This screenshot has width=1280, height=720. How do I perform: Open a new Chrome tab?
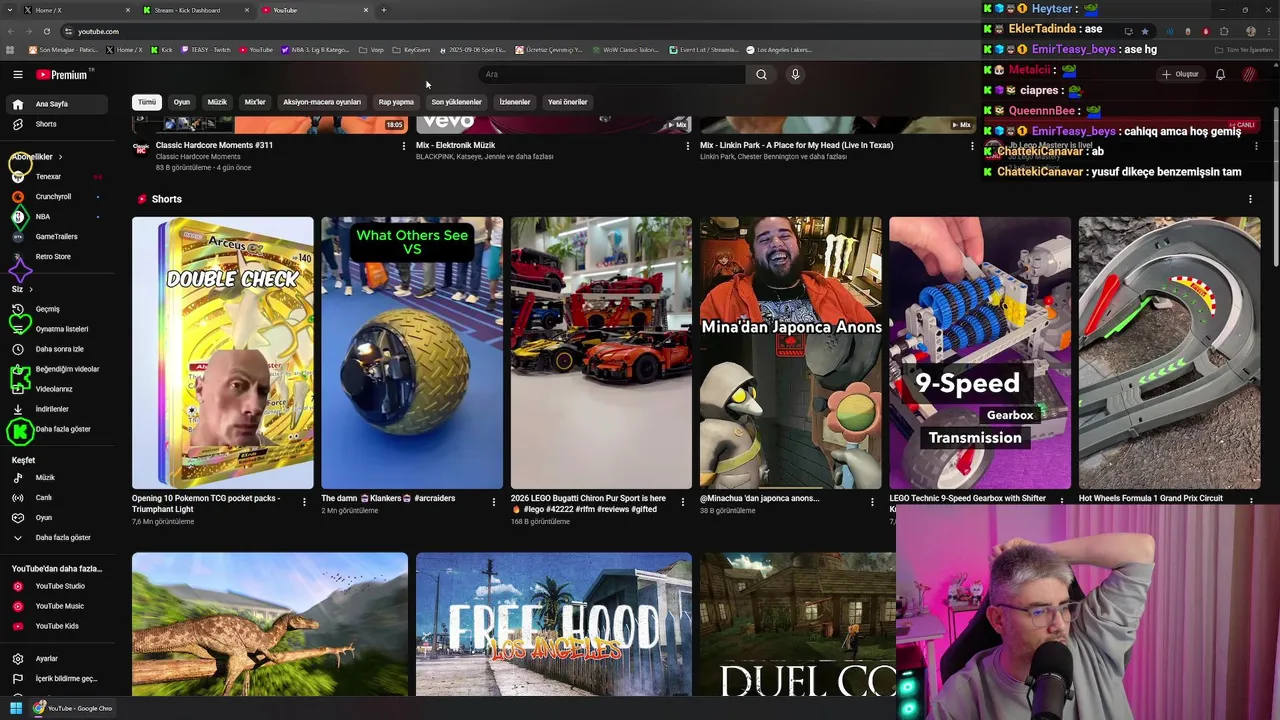pyautogui.click(x=384, y=10)
